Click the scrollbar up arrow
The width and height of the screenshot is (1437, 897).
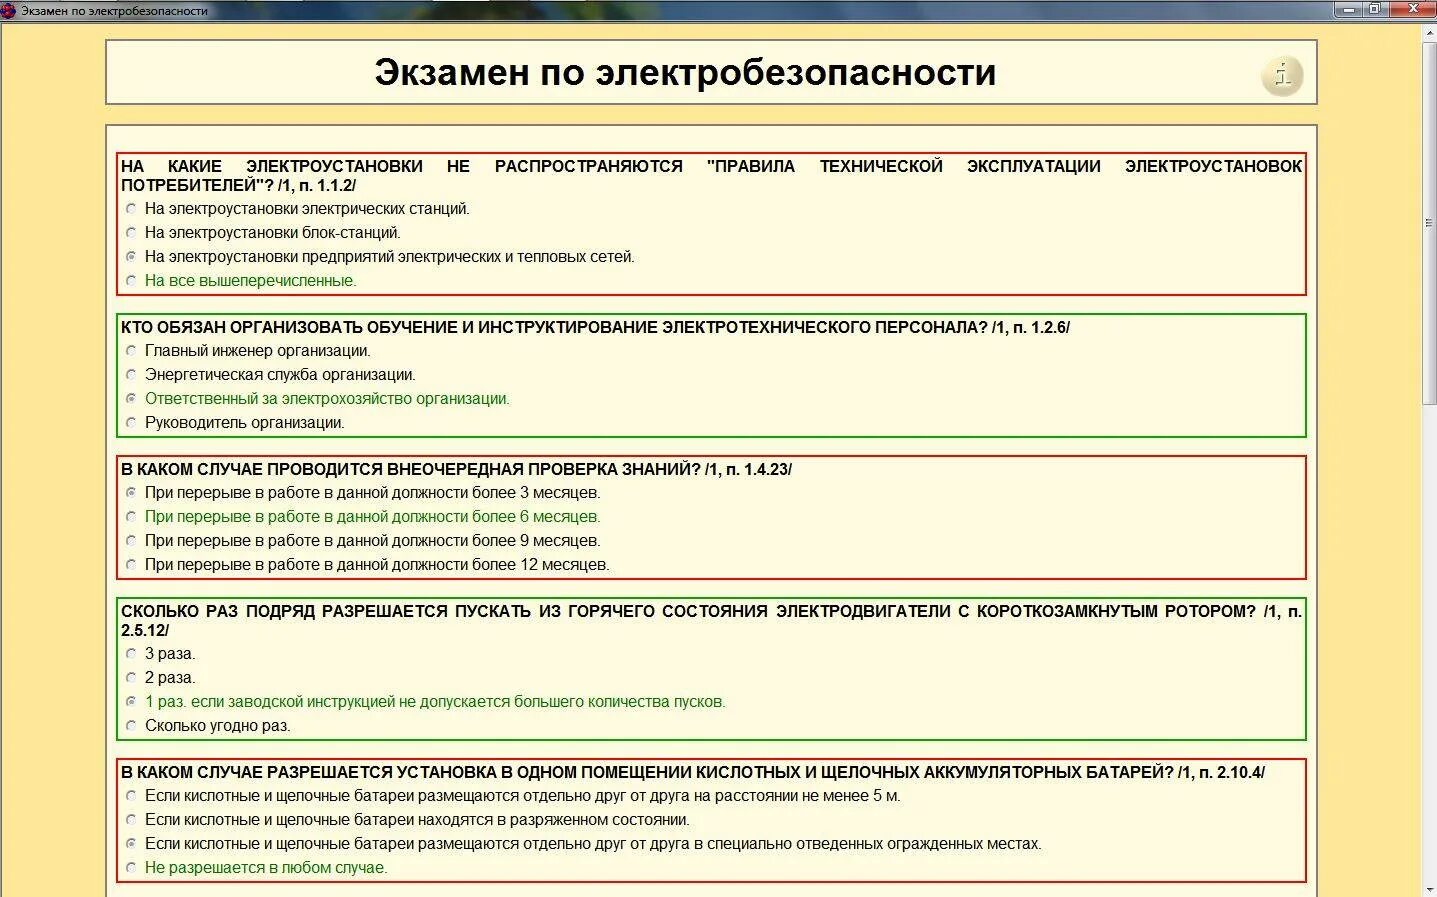[x=1429, y=32]
